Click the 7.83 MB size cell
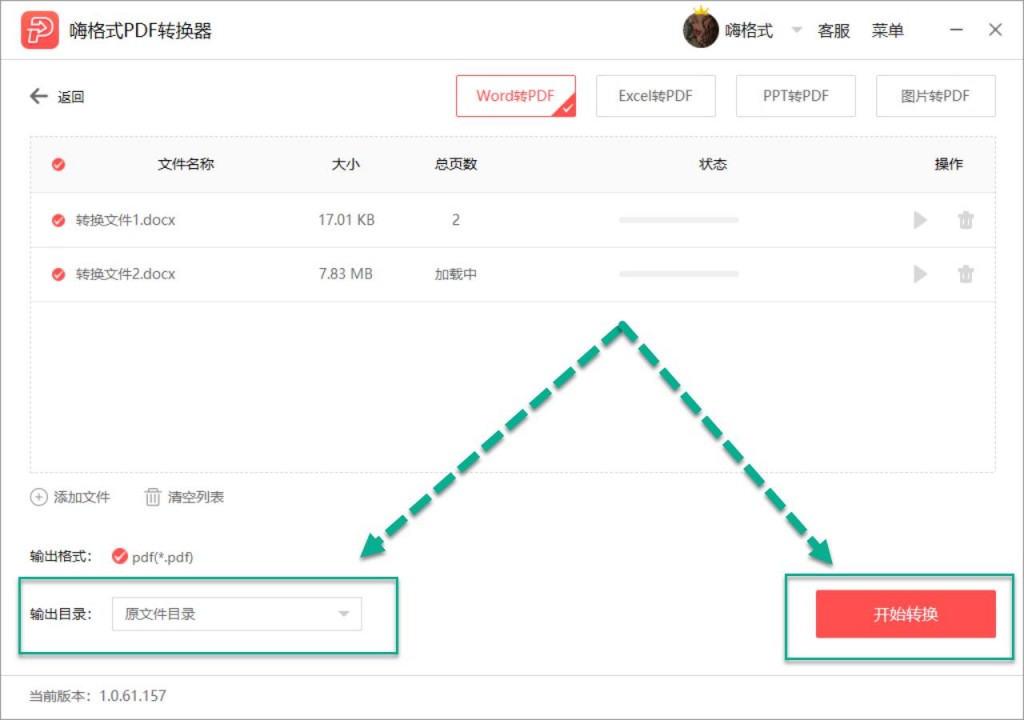The width and height of the screenshot is (1024, 720). [345, 274]
